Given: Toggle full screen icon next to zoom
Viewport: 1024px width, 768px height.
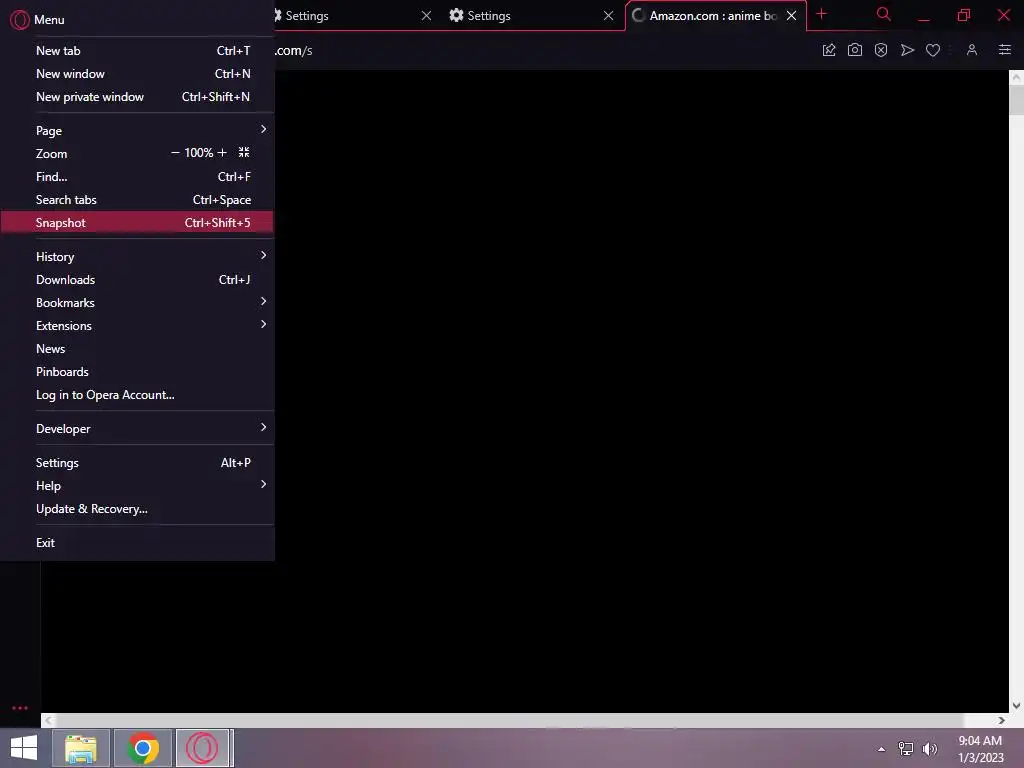Looking at the screenshot, I should pos(244,153).
